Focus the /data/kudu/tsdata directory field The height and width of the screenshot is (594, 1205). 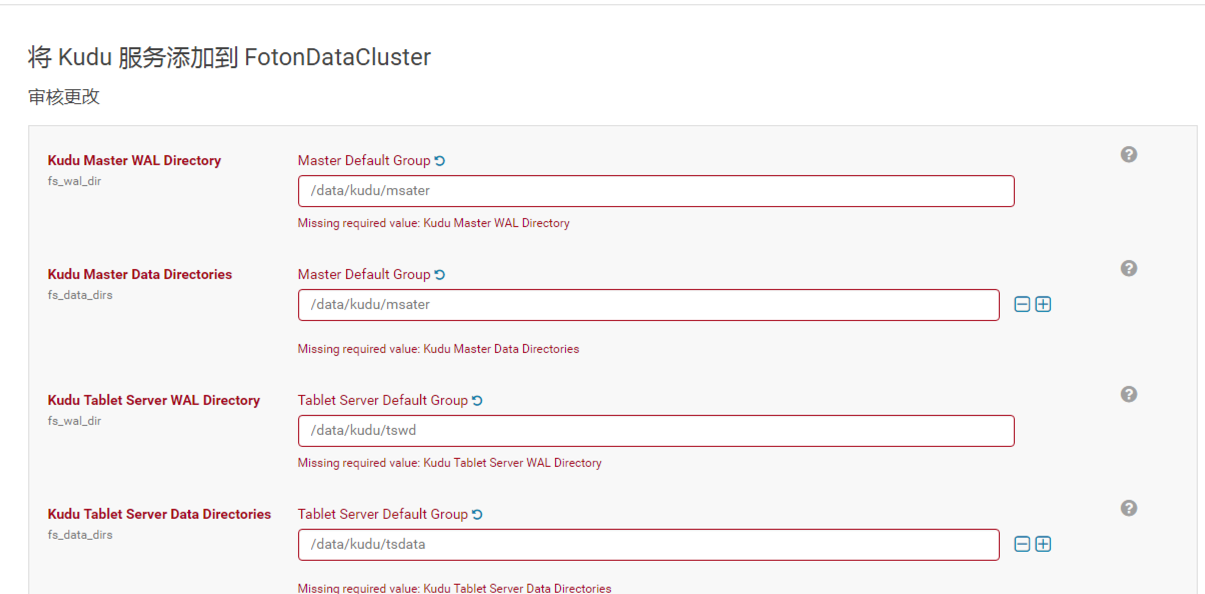point(648,545)
